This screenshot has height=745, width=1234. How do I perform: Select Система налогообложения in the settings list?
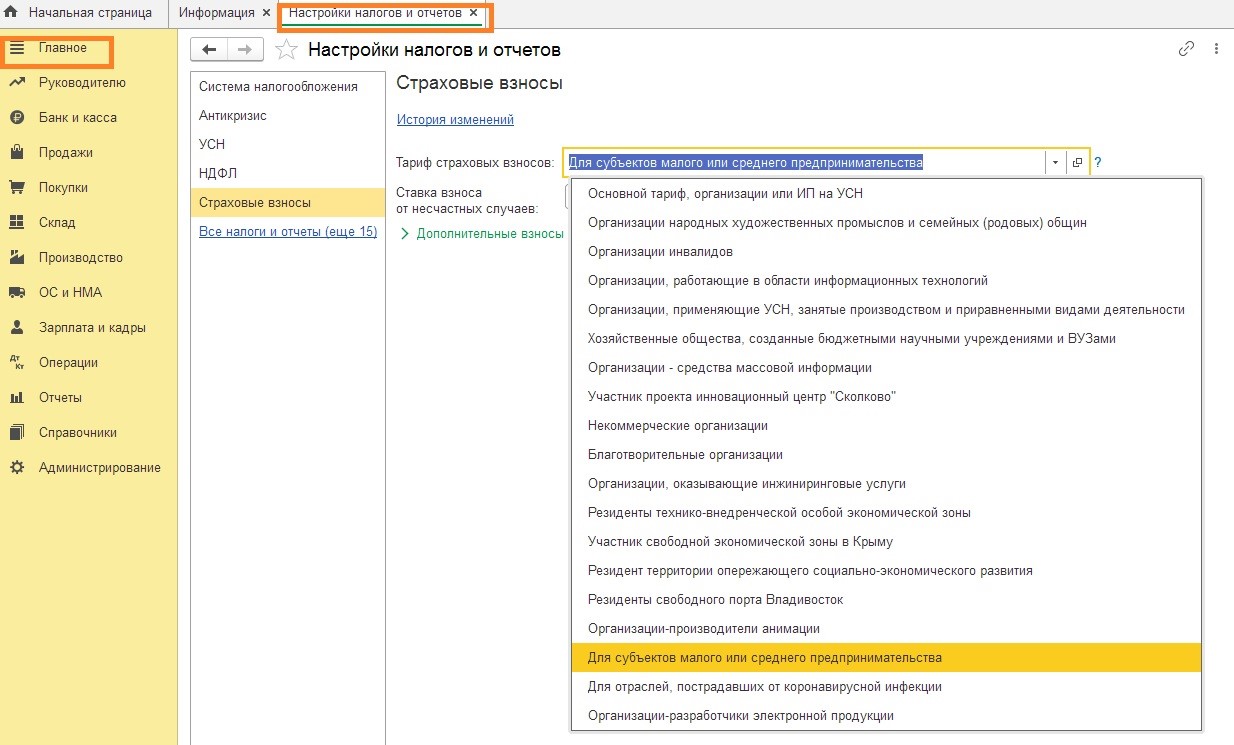[288, 86]
